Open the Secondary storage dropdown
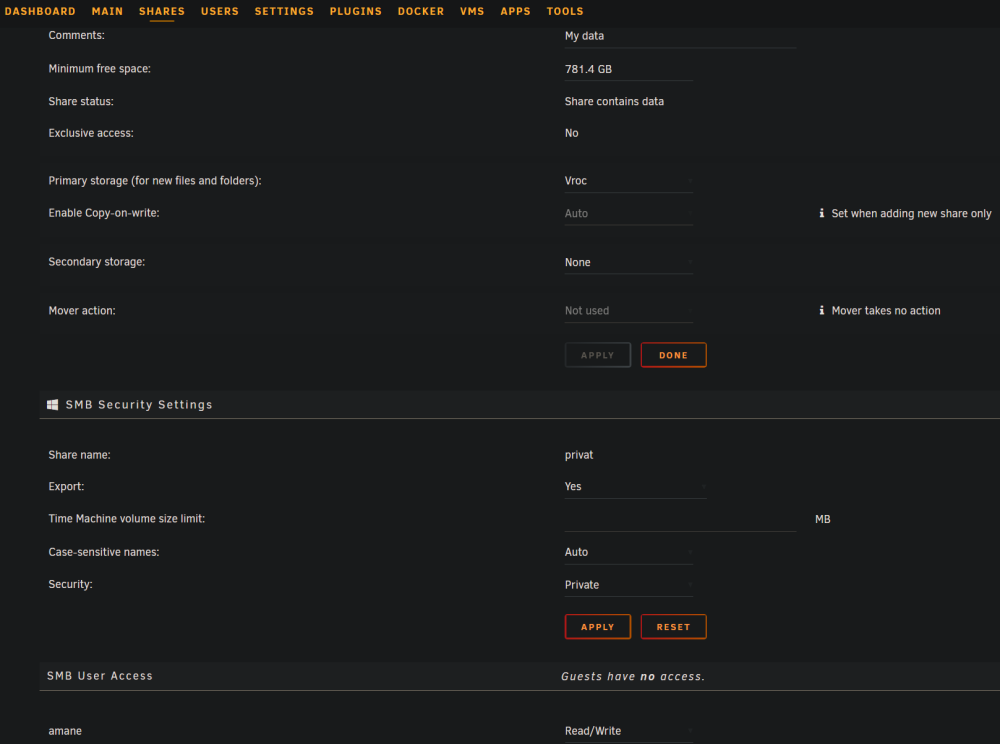This screenshot has width=1000, height=744. click(x=628, y=262)
